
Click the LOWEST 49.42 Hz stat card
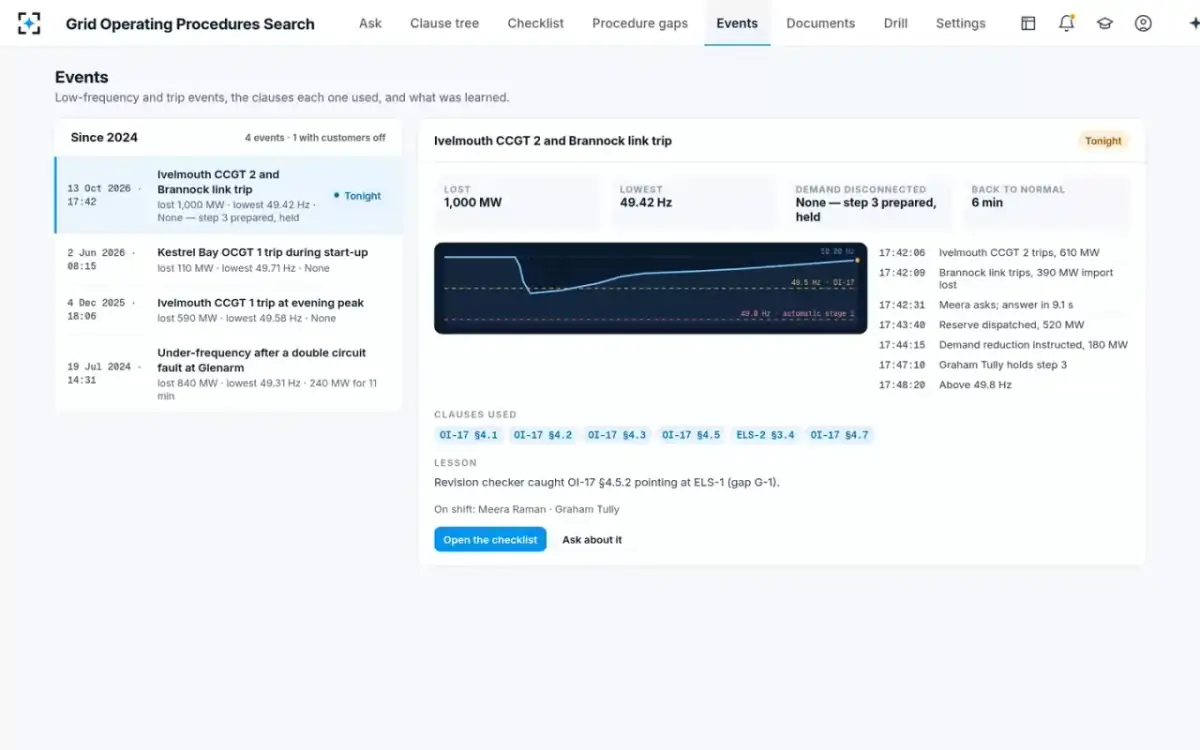[x=694, y=204]
